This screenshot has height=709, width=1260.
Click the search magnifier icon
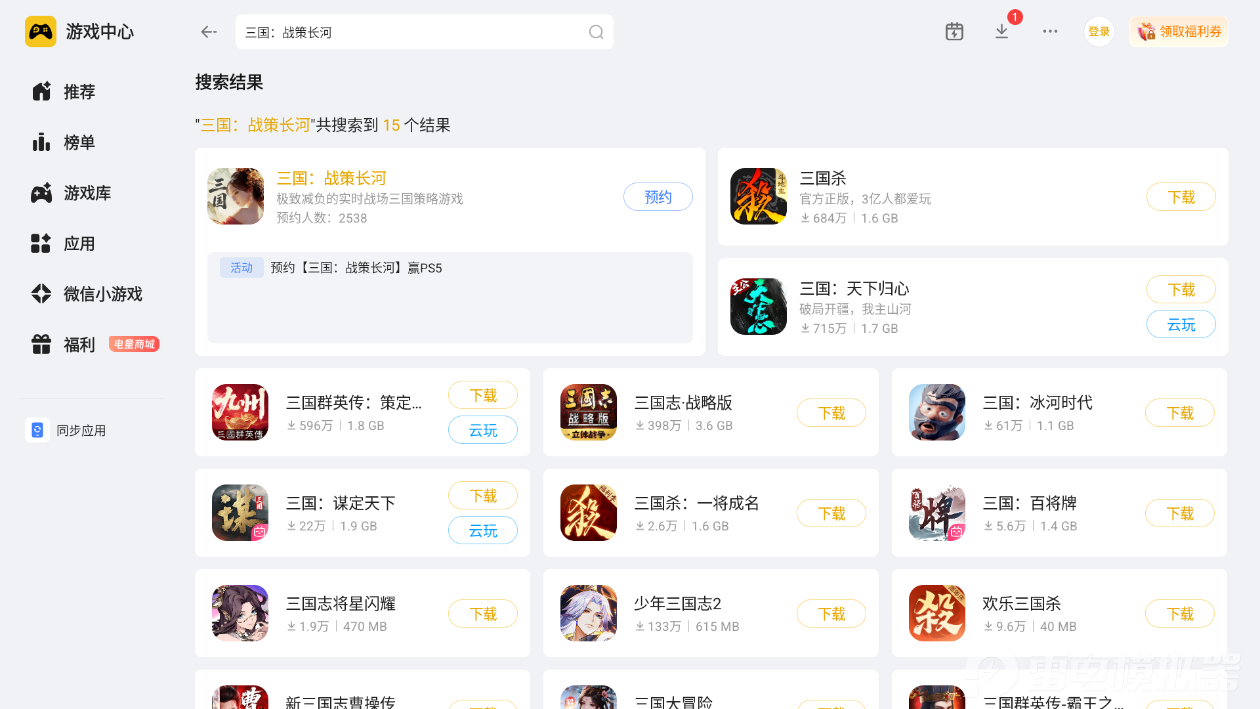tap(596, 32)
